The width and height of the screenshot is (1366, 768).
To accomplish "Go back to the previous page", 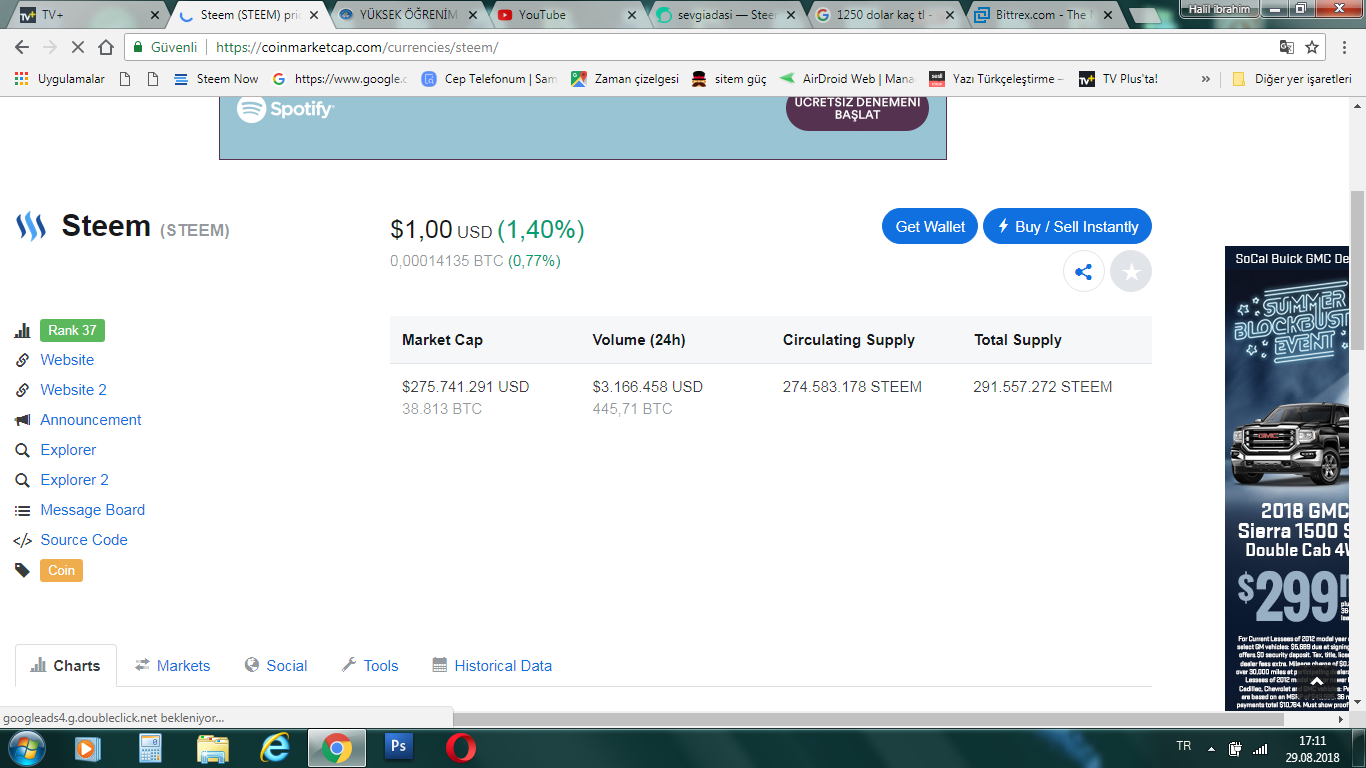I will pos(22,47).
